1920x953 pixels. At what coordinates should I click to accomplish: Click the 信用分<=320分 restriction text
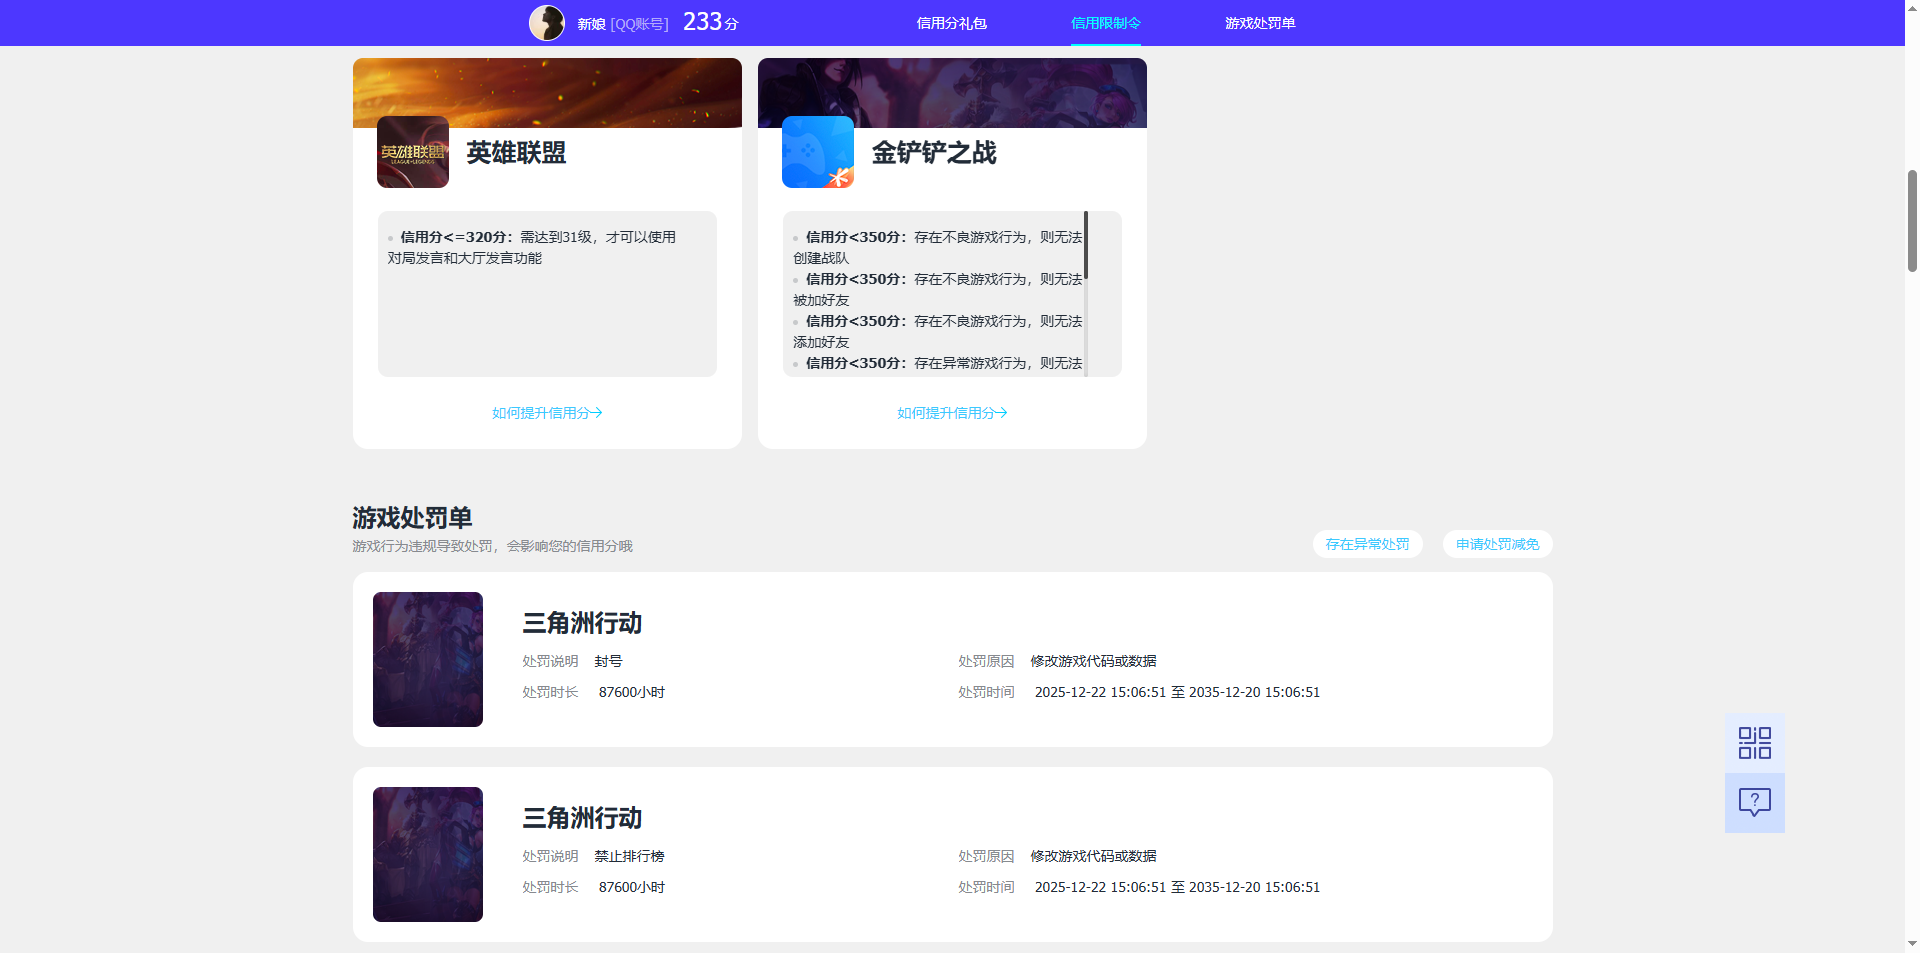tap(532, 248)
